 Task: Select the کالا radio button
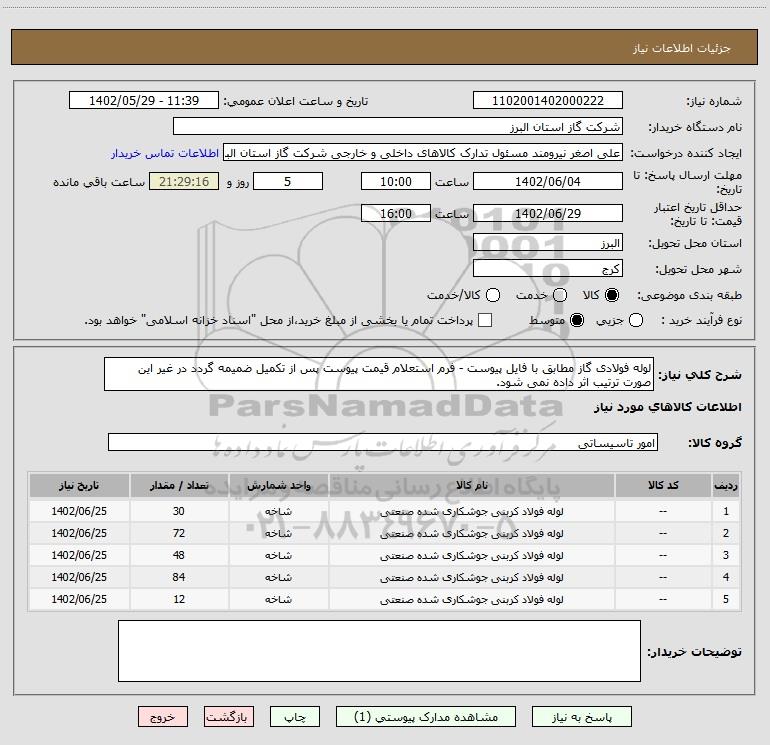(612, 295)
